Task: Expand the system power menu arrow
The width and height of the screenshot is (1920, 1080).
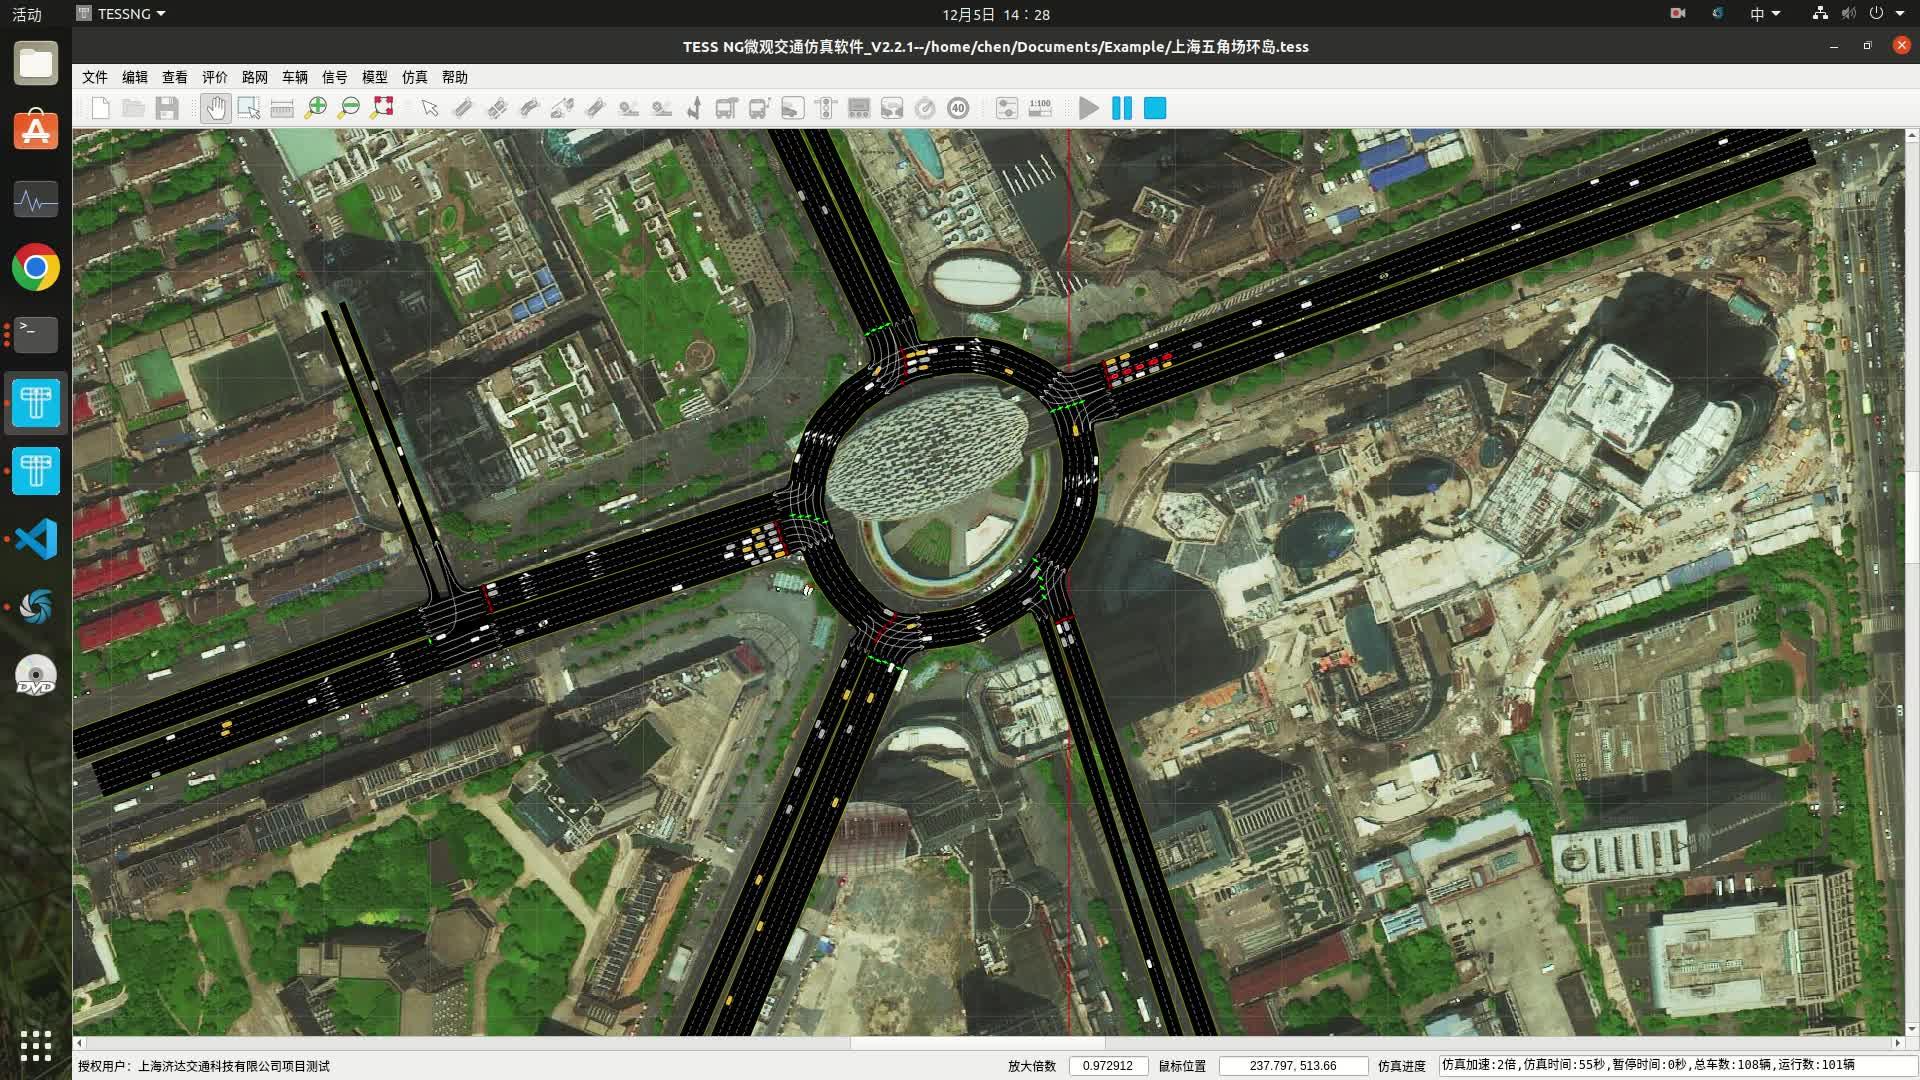Action: coord(1900,14)
